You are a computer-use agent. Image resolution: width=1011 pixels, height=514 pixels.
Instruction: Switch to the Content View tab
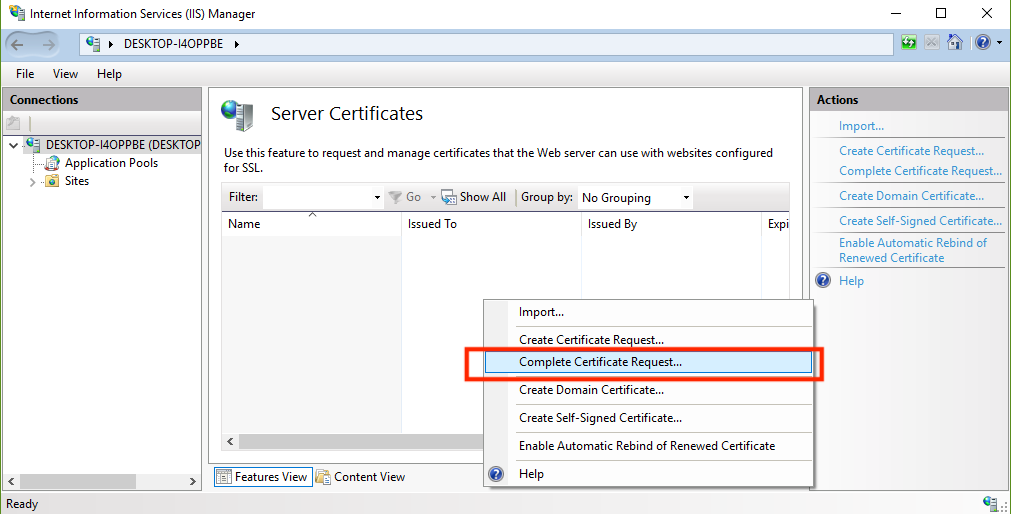click(x=360, y=477)
